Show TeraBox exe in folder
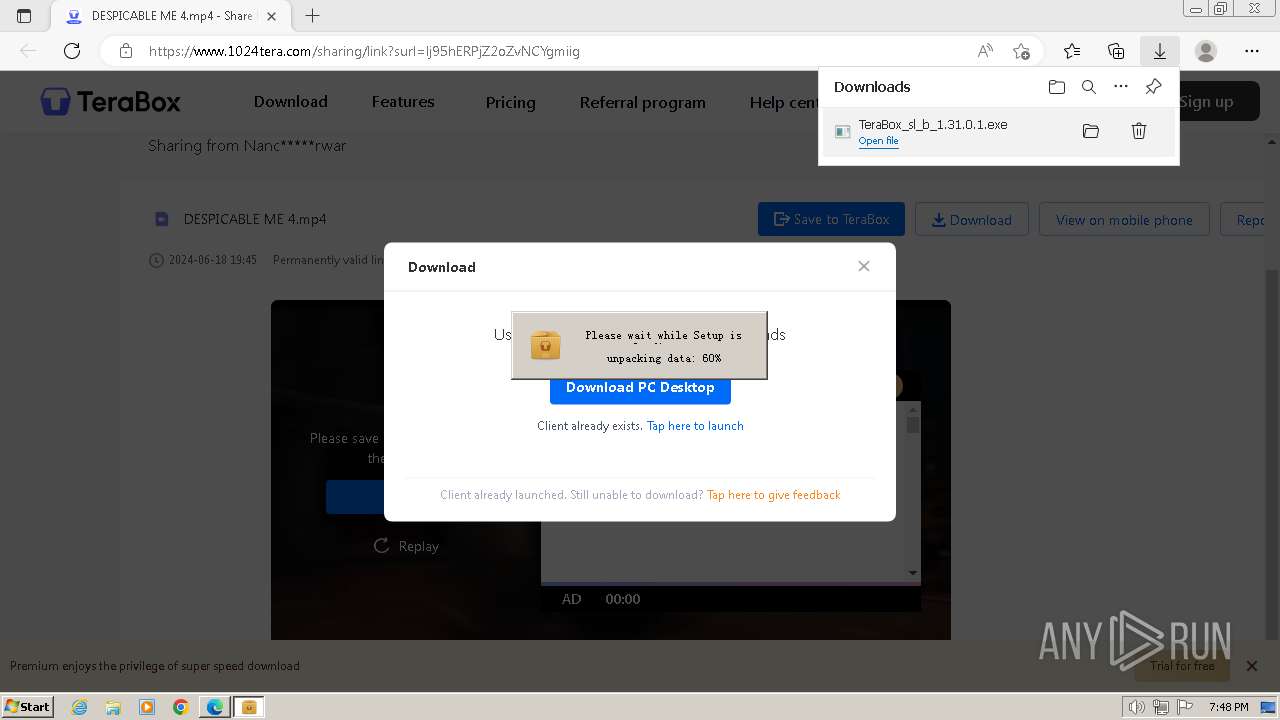Screen dimensions: 1280x720 [1091, 131]
